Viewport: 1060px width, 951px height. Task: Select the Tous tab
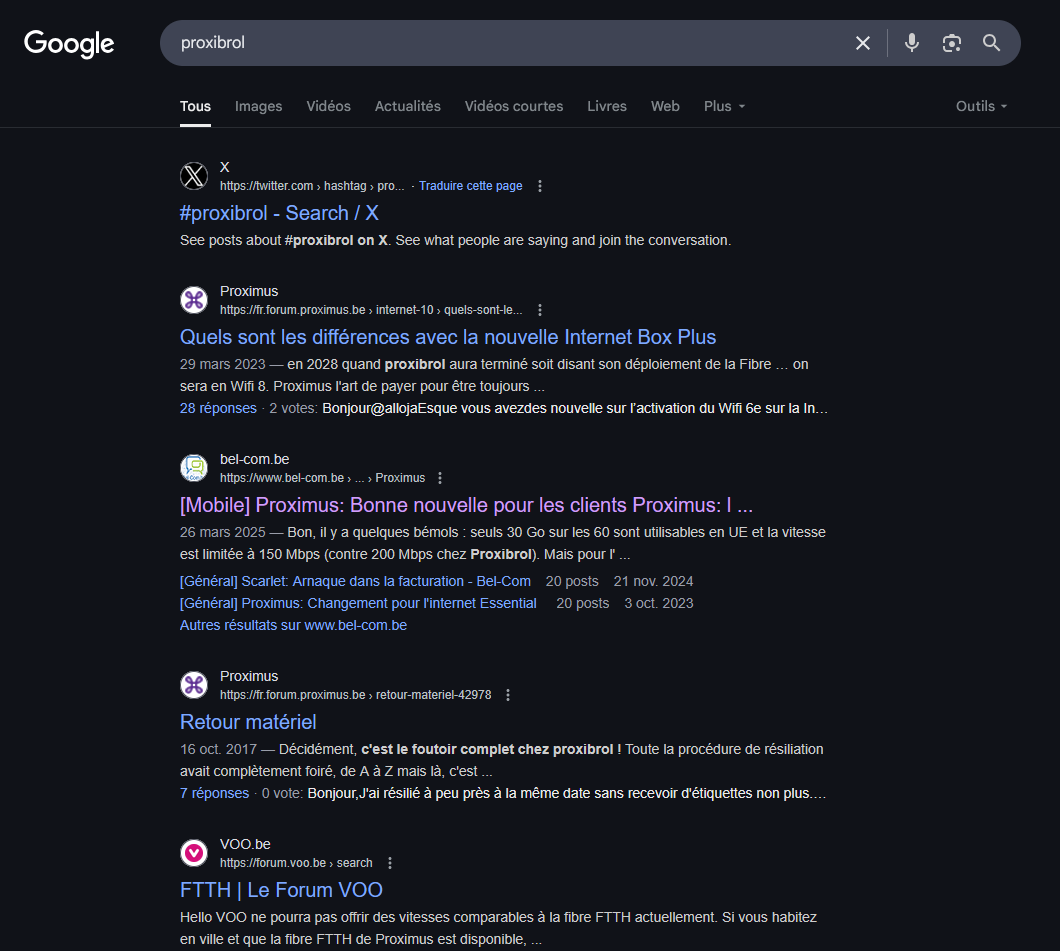195,106
